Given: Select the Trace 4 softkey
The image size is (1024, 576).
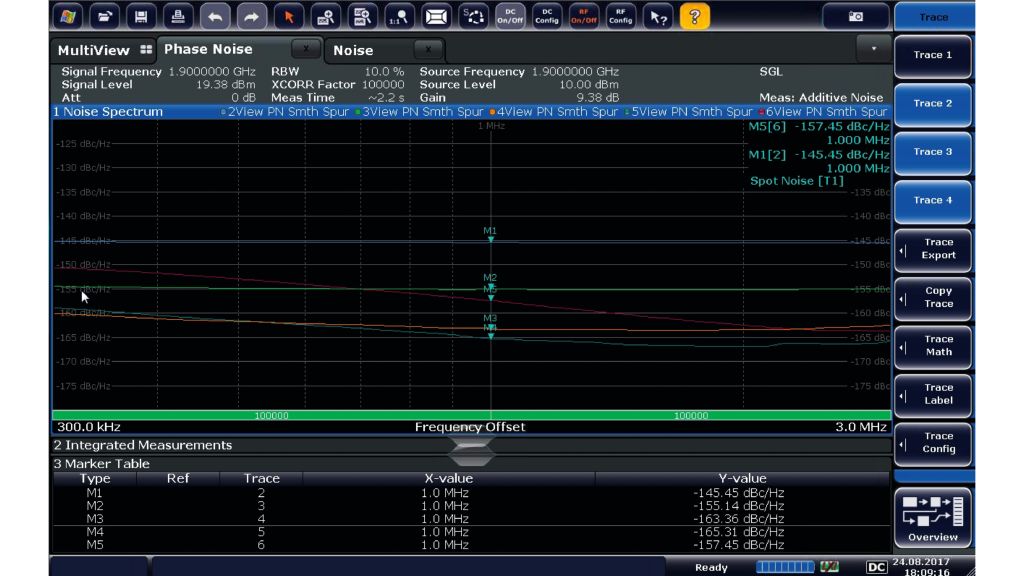Looking at the screenshot, I should pyautogui.click(x=933, y=200).
